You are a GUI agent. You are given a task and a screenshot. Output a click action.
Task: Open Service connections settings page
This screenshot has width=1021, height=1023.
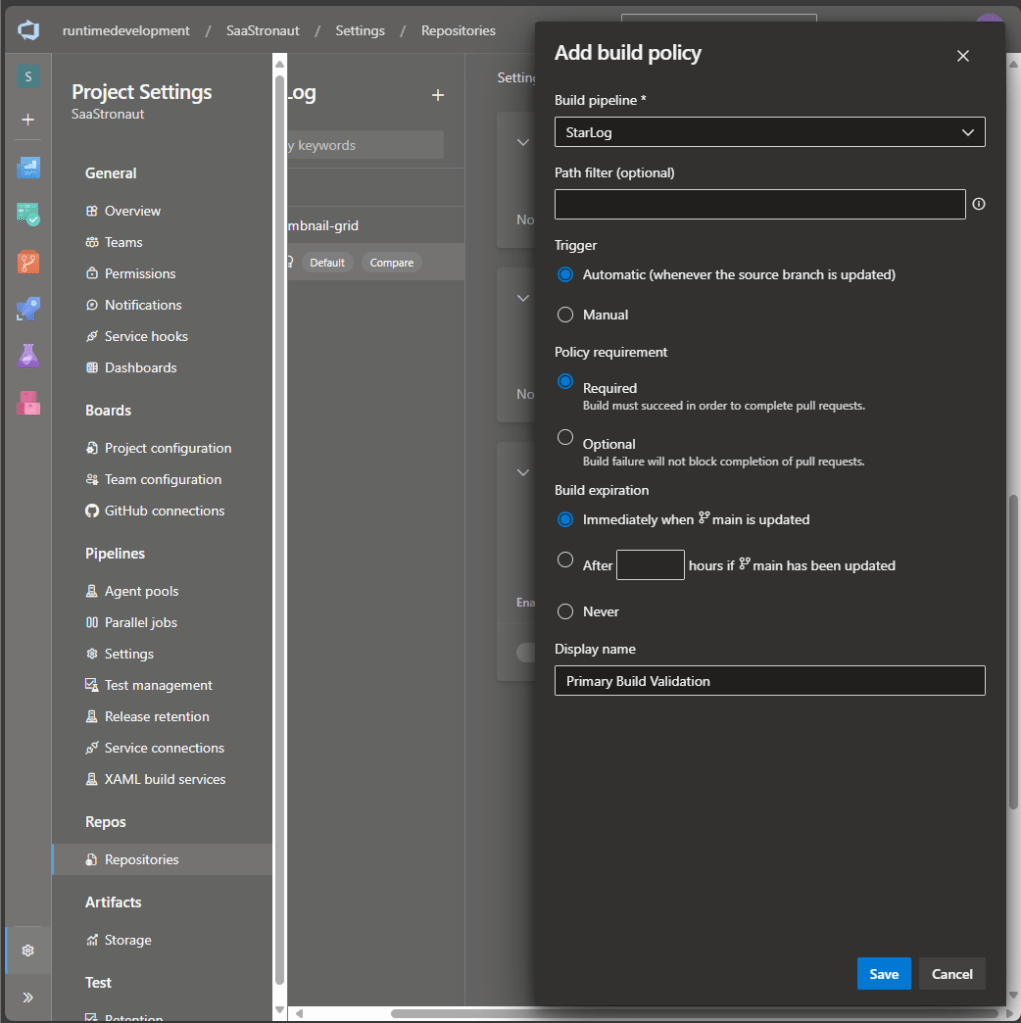click(164, 748)
